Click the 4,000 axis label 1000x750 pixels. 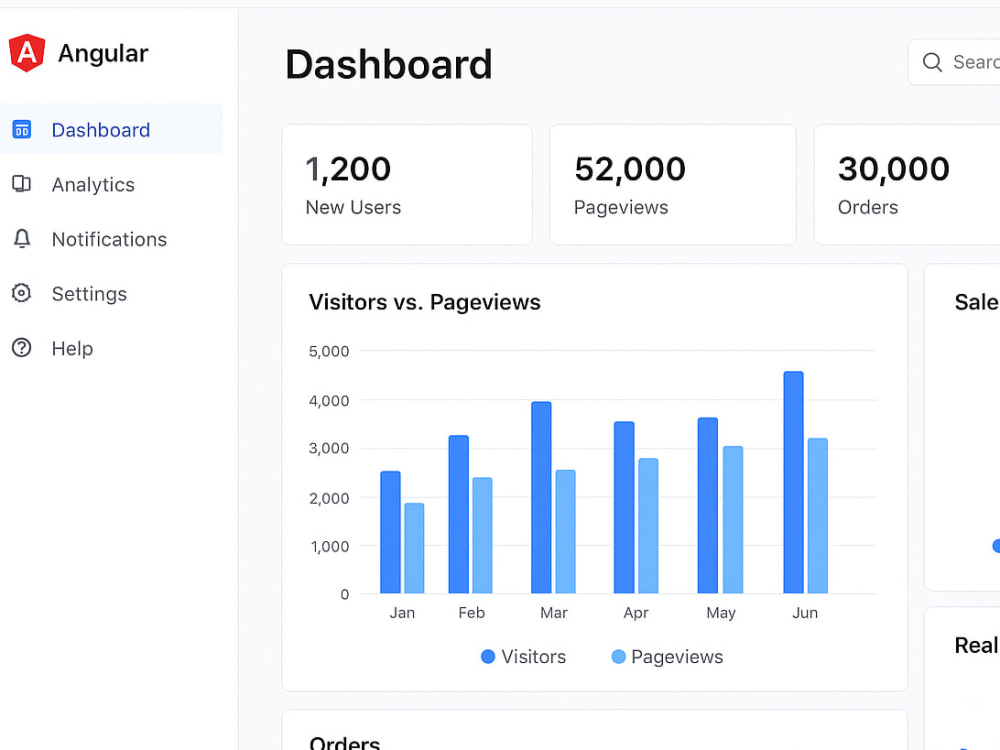[x=329, y=401]
